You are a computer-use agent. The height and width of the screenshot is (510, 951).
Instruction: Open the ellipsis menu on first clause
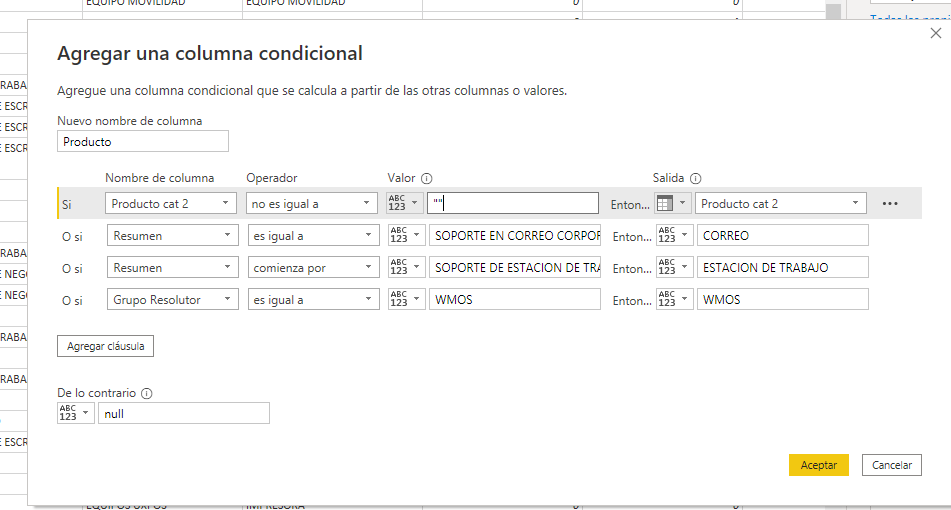[x=890, y=204]
